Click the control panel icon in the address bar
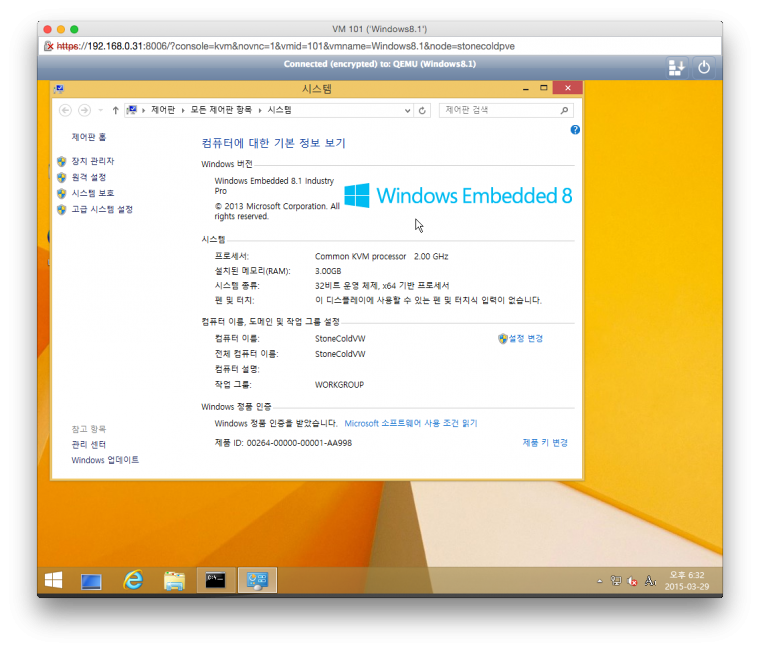 coord(132,110)
